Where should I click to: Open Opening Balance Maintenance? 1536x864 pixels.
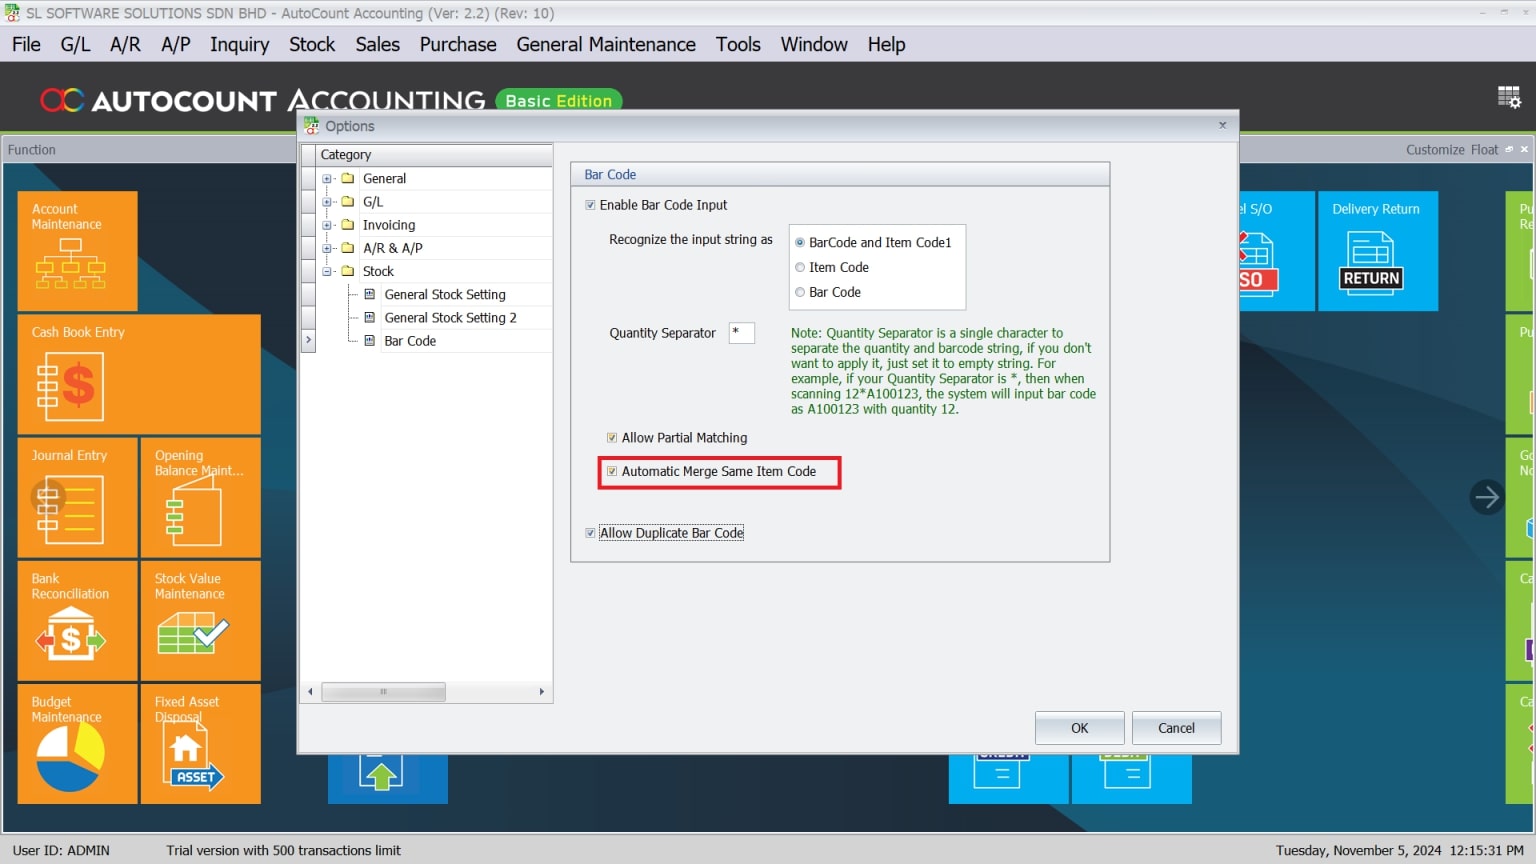(x=199, y=498)
